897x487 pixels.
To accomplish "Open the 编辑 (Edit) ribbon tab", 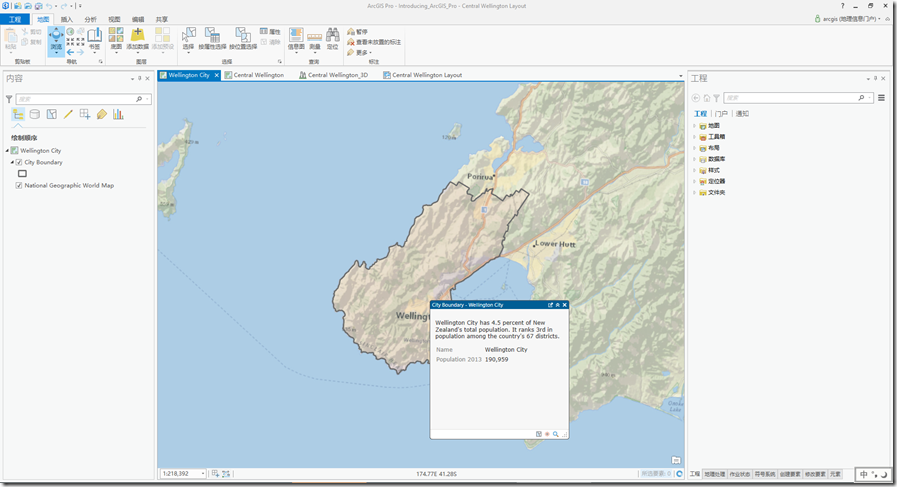I will (x=138, y=19).
